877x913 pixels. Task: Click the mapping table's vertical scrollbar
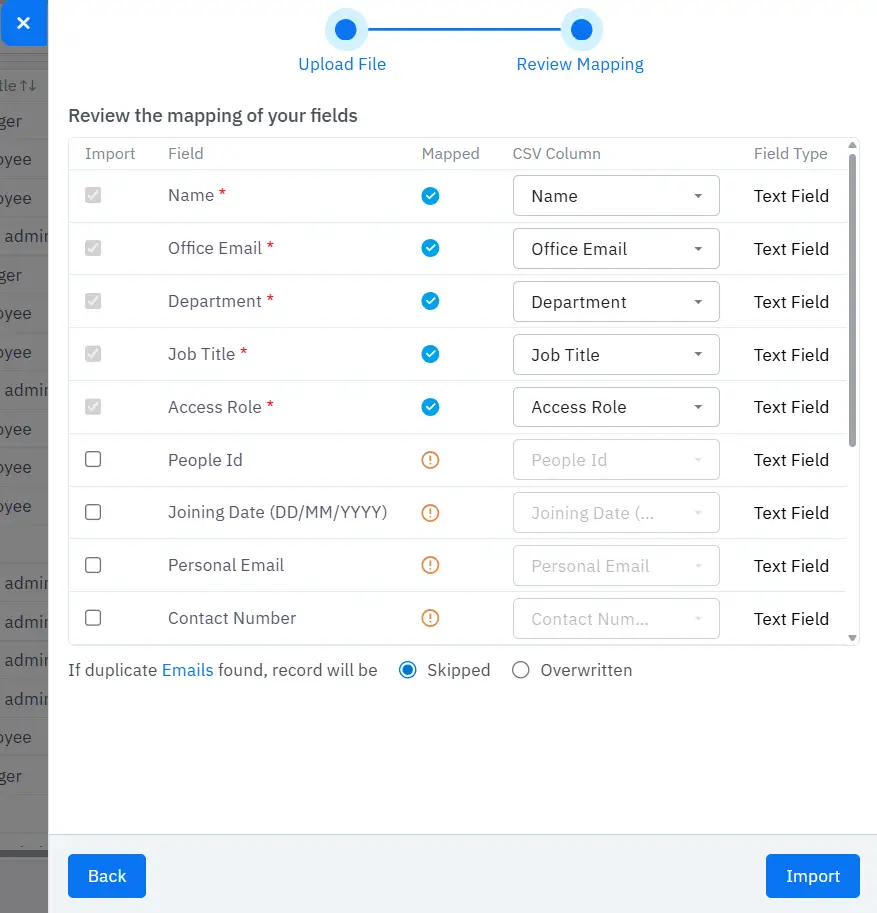coord(852,300)
